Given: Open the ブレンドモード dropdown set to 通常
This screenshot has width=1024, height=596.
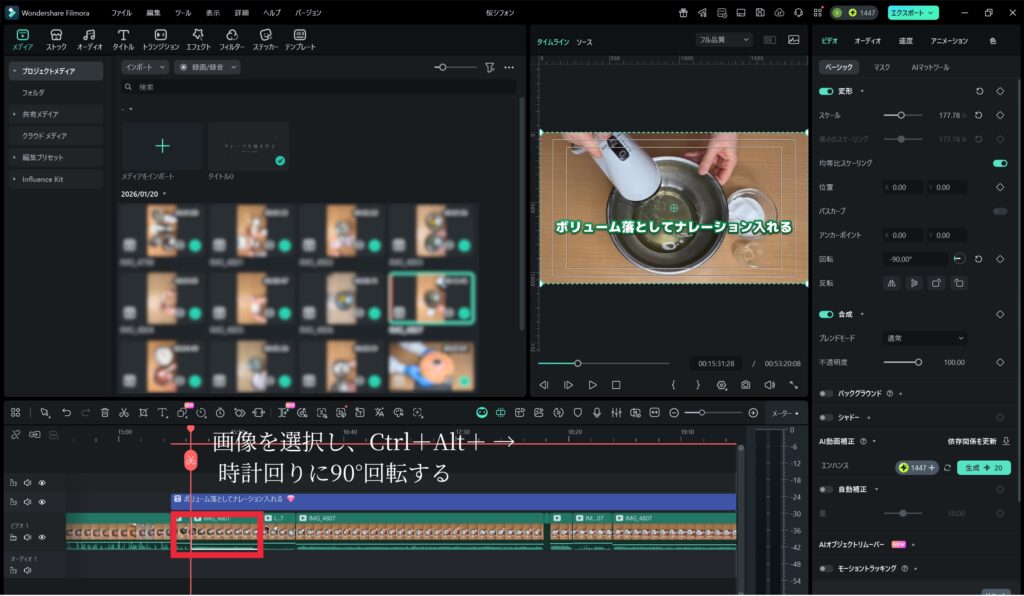Looking at the screenshot, I should (926, 338).
